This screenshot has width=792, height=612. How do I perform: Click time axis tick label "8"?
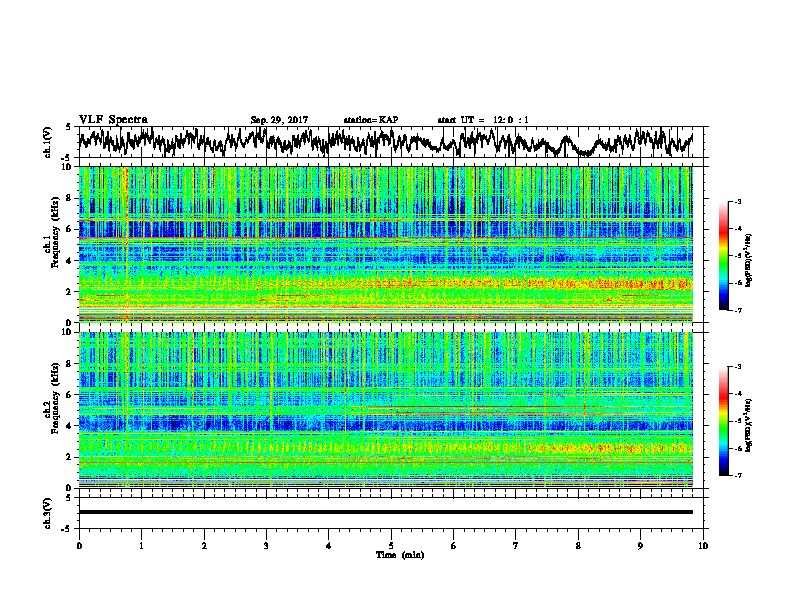coord(578,546)
